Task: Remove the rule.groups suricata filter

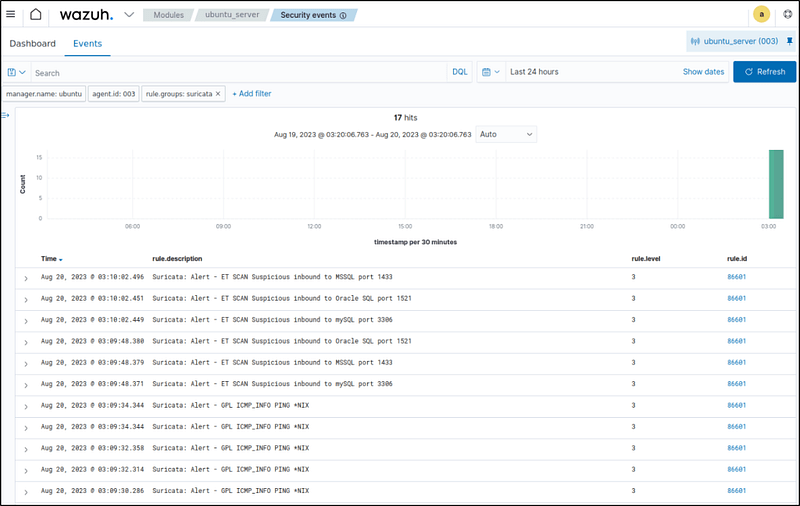Action: 218,93
